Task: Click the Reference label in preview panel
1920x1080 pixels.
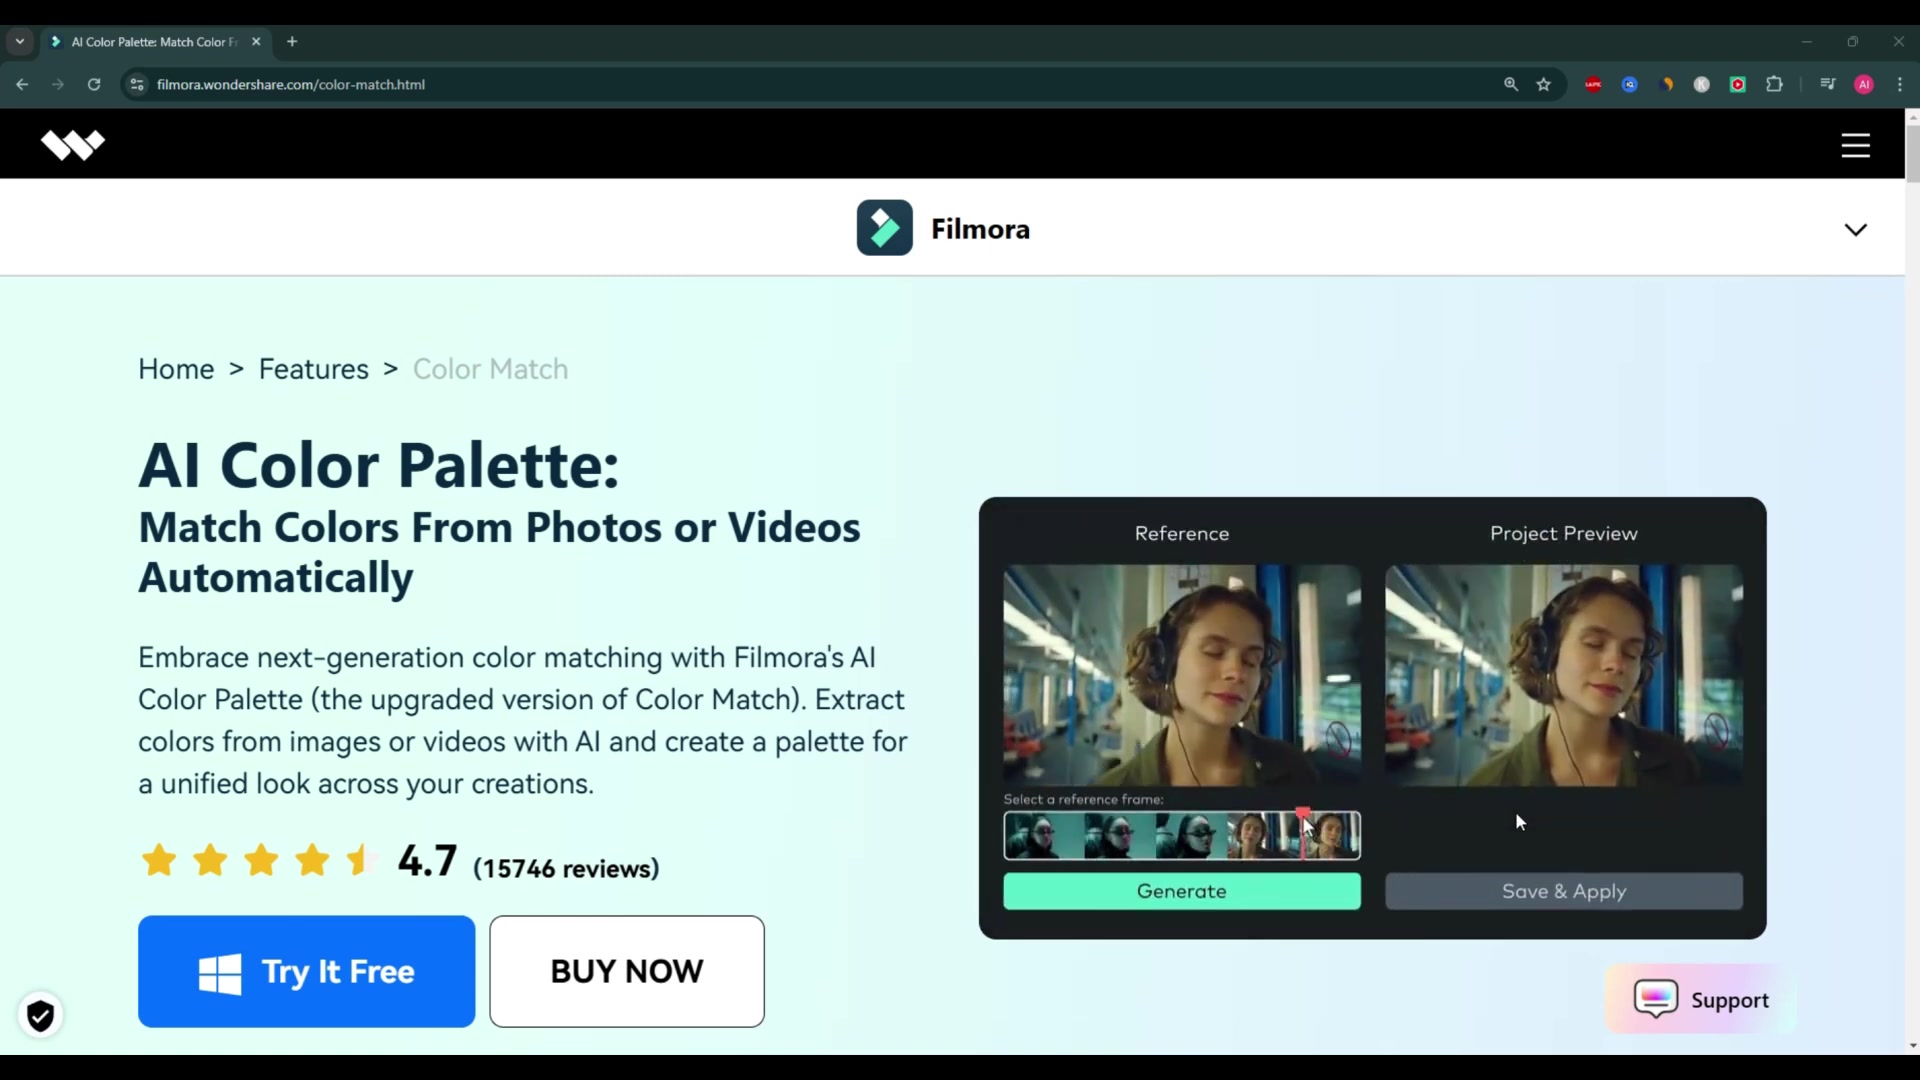Action: (x=1182, y=533)
